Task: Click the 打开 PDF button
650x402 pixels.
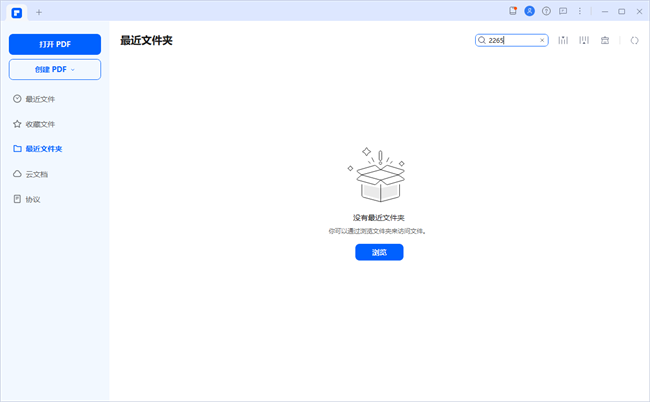Action: (55, 44)
